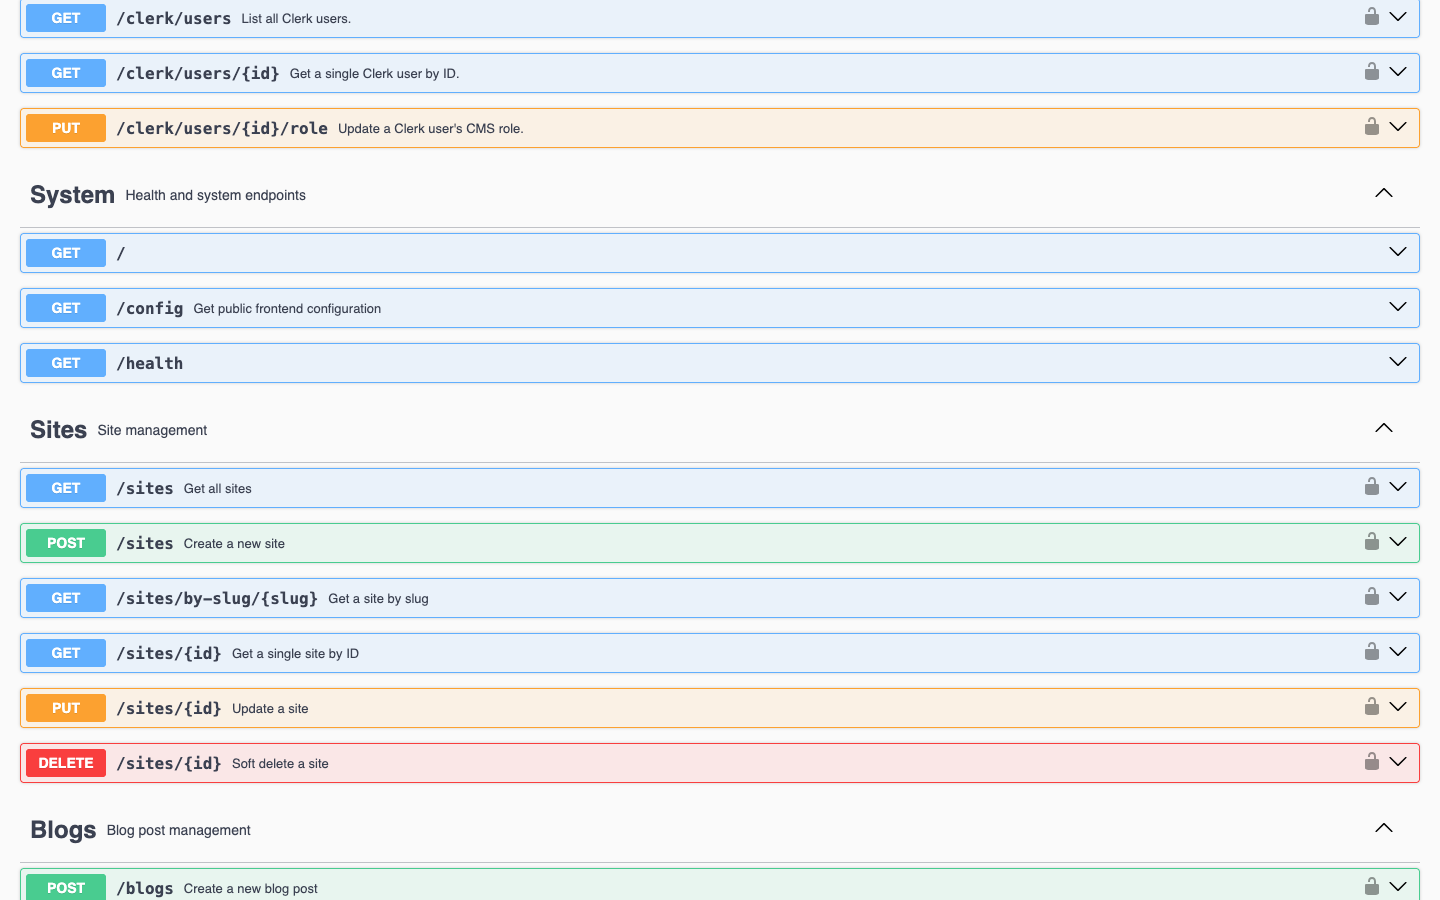Screen dimensions: 1440x900
Task: Click the lock icon on POST /sites
Action: pos(1371,541)
